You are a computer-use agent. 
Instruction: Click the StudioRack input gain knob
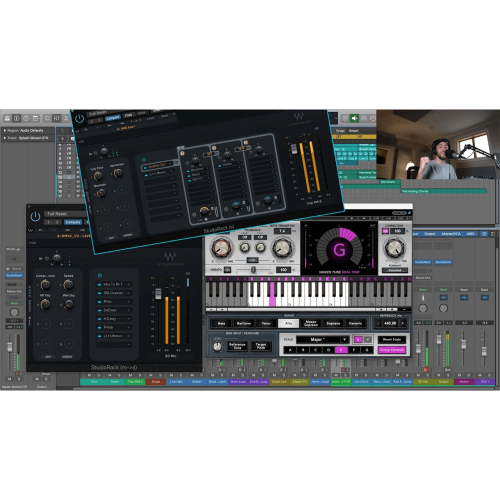[x=57, y=258]
